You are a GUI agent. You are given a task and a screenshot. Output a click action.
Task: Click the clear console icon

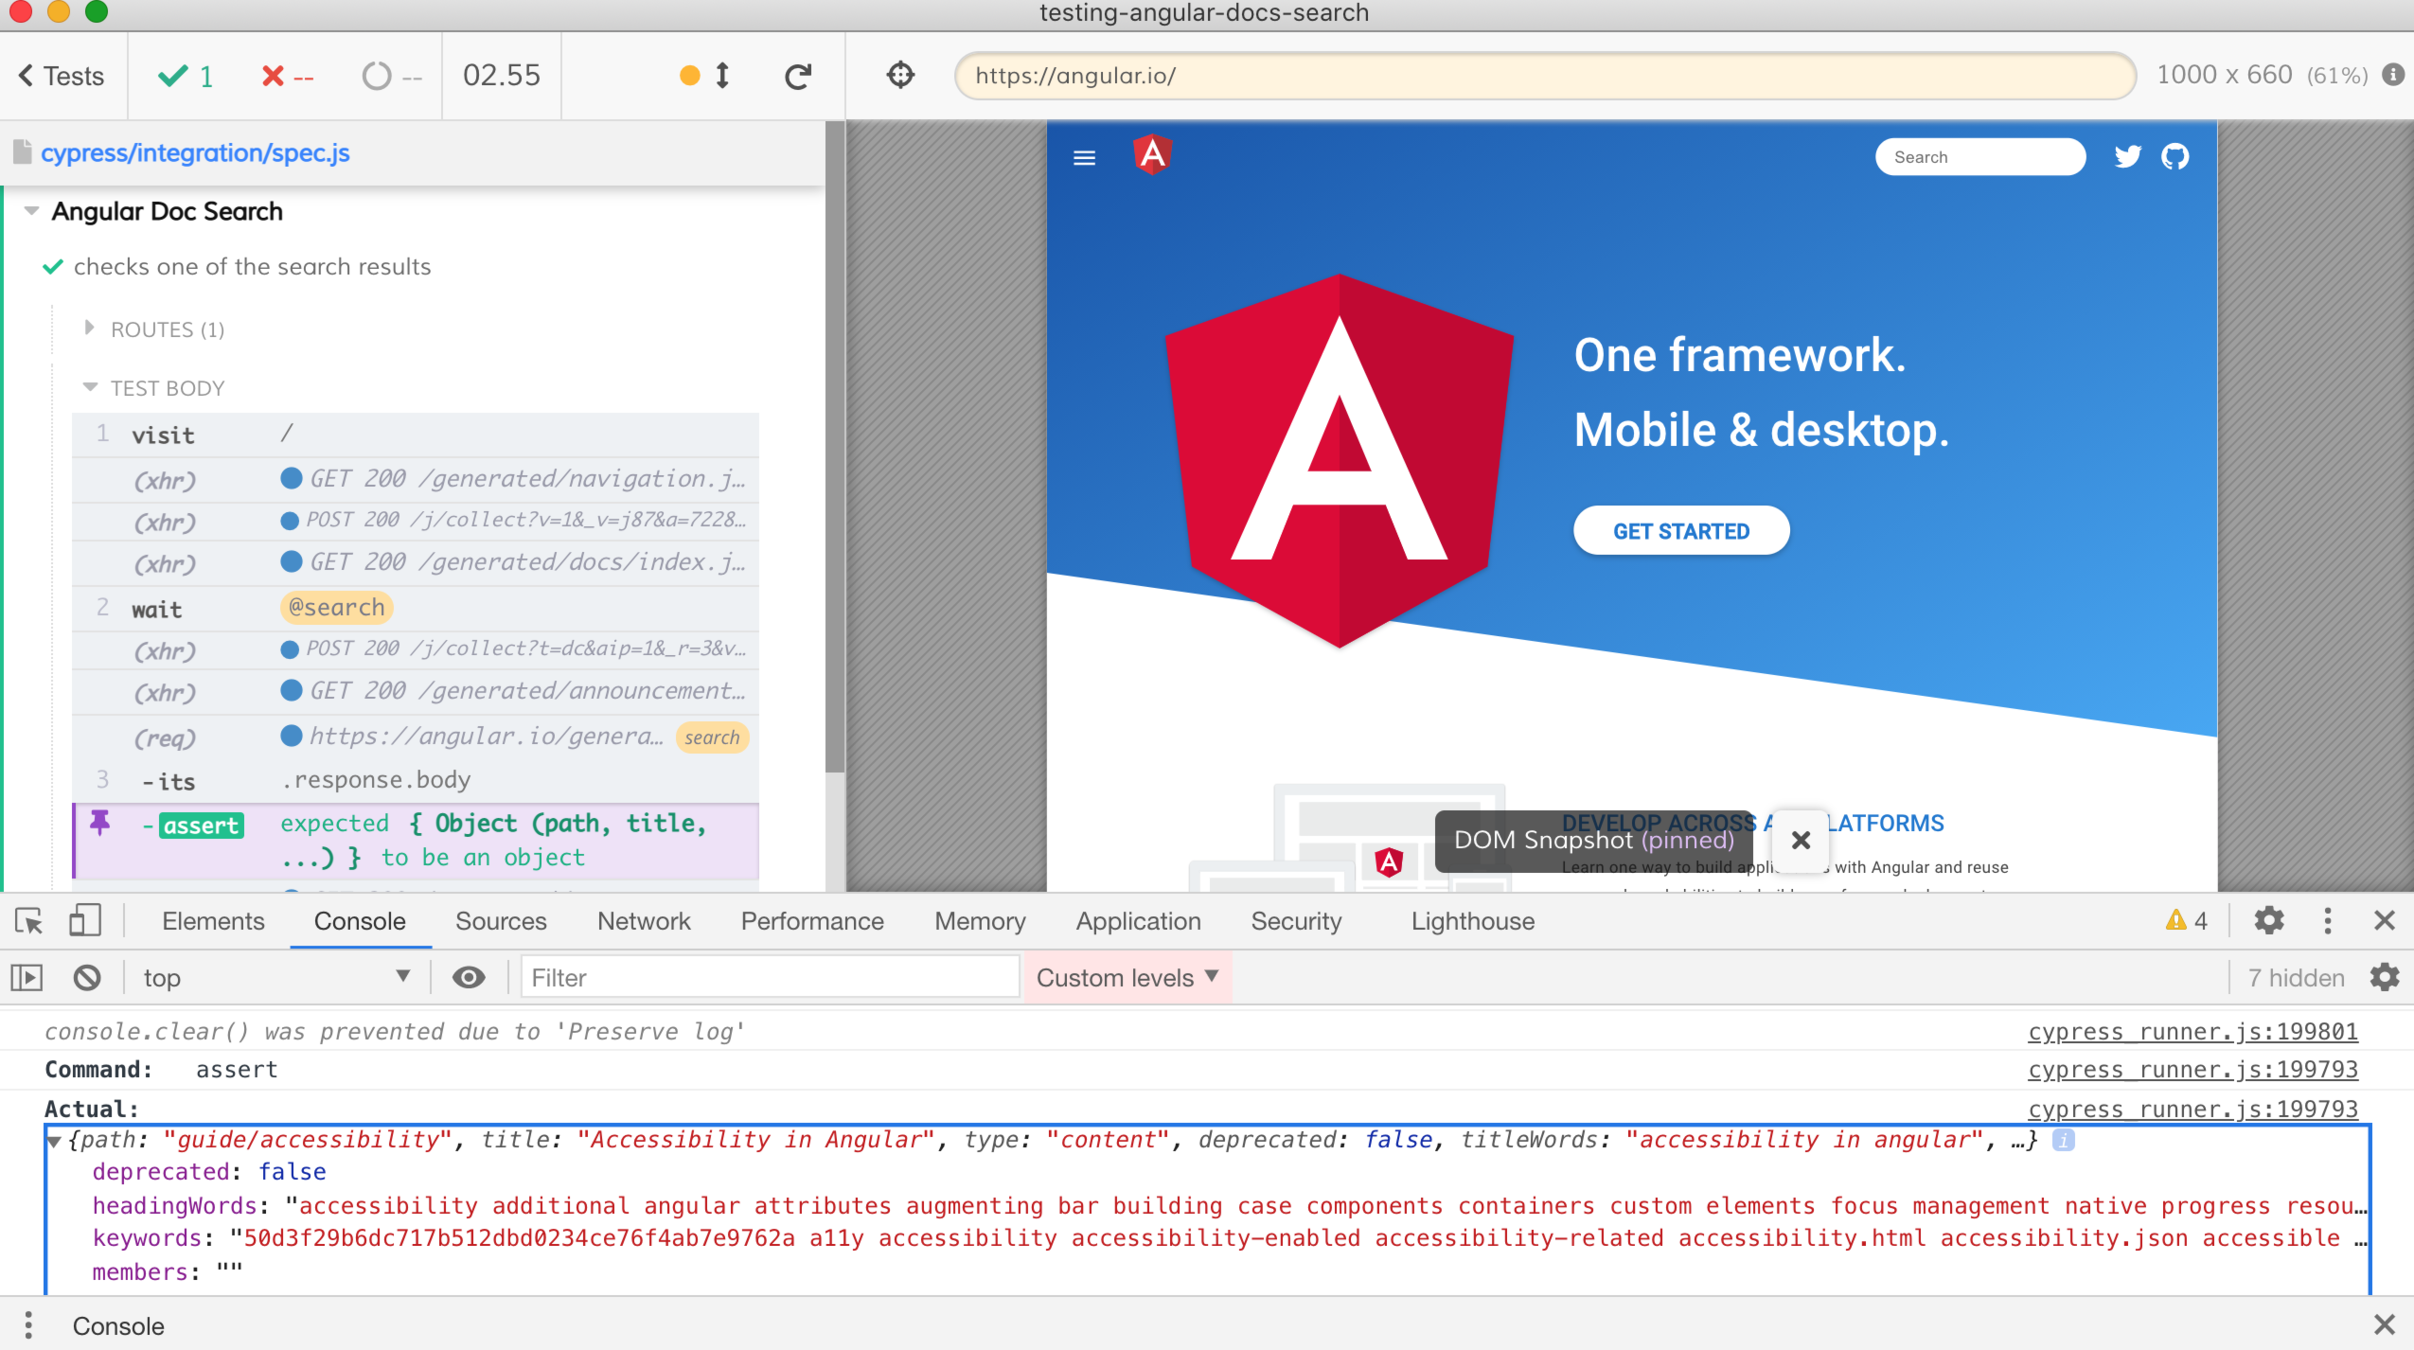[x=87, y=977]
